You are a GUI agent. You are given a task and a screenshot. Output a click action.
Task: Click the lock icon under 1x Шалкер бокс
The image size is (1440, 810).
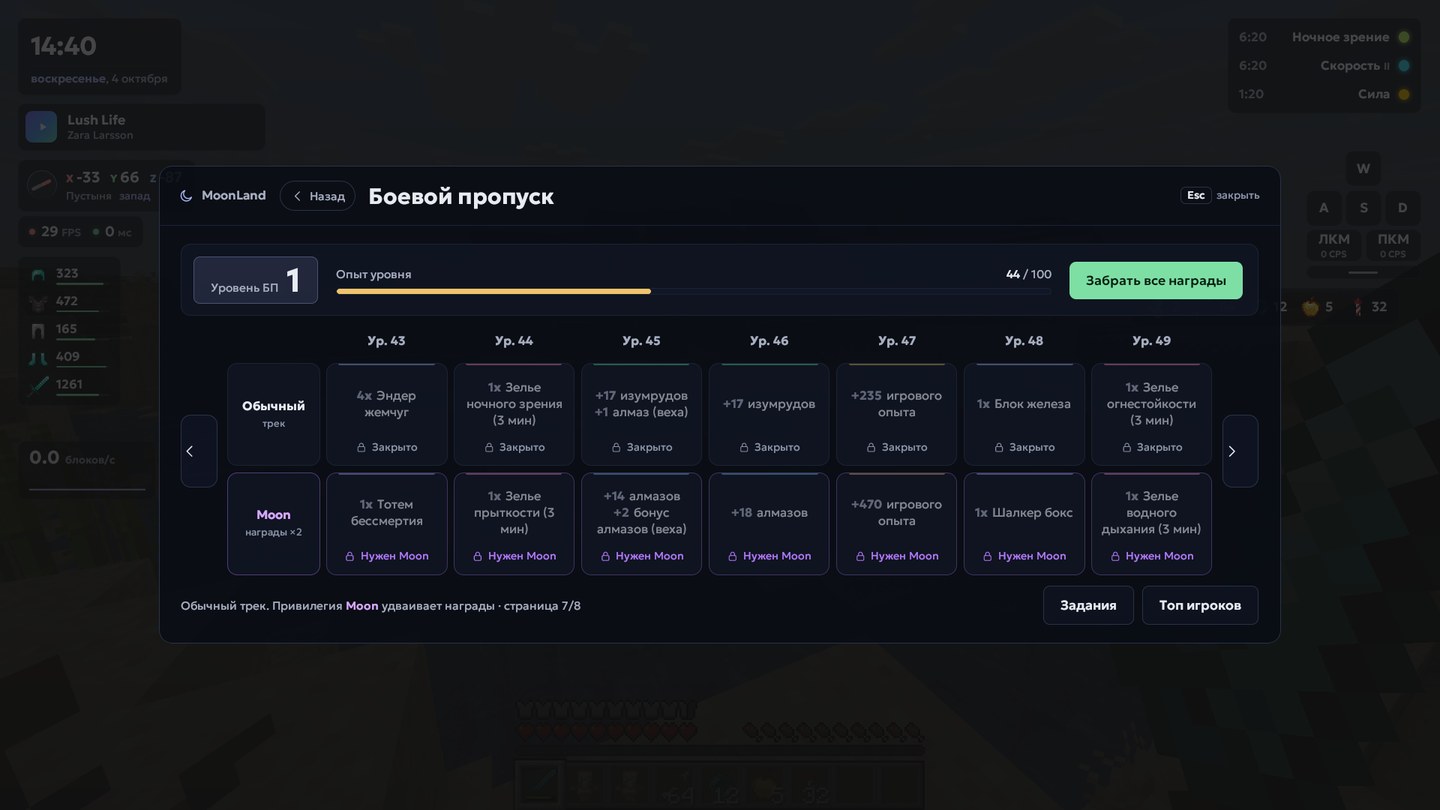988,556
